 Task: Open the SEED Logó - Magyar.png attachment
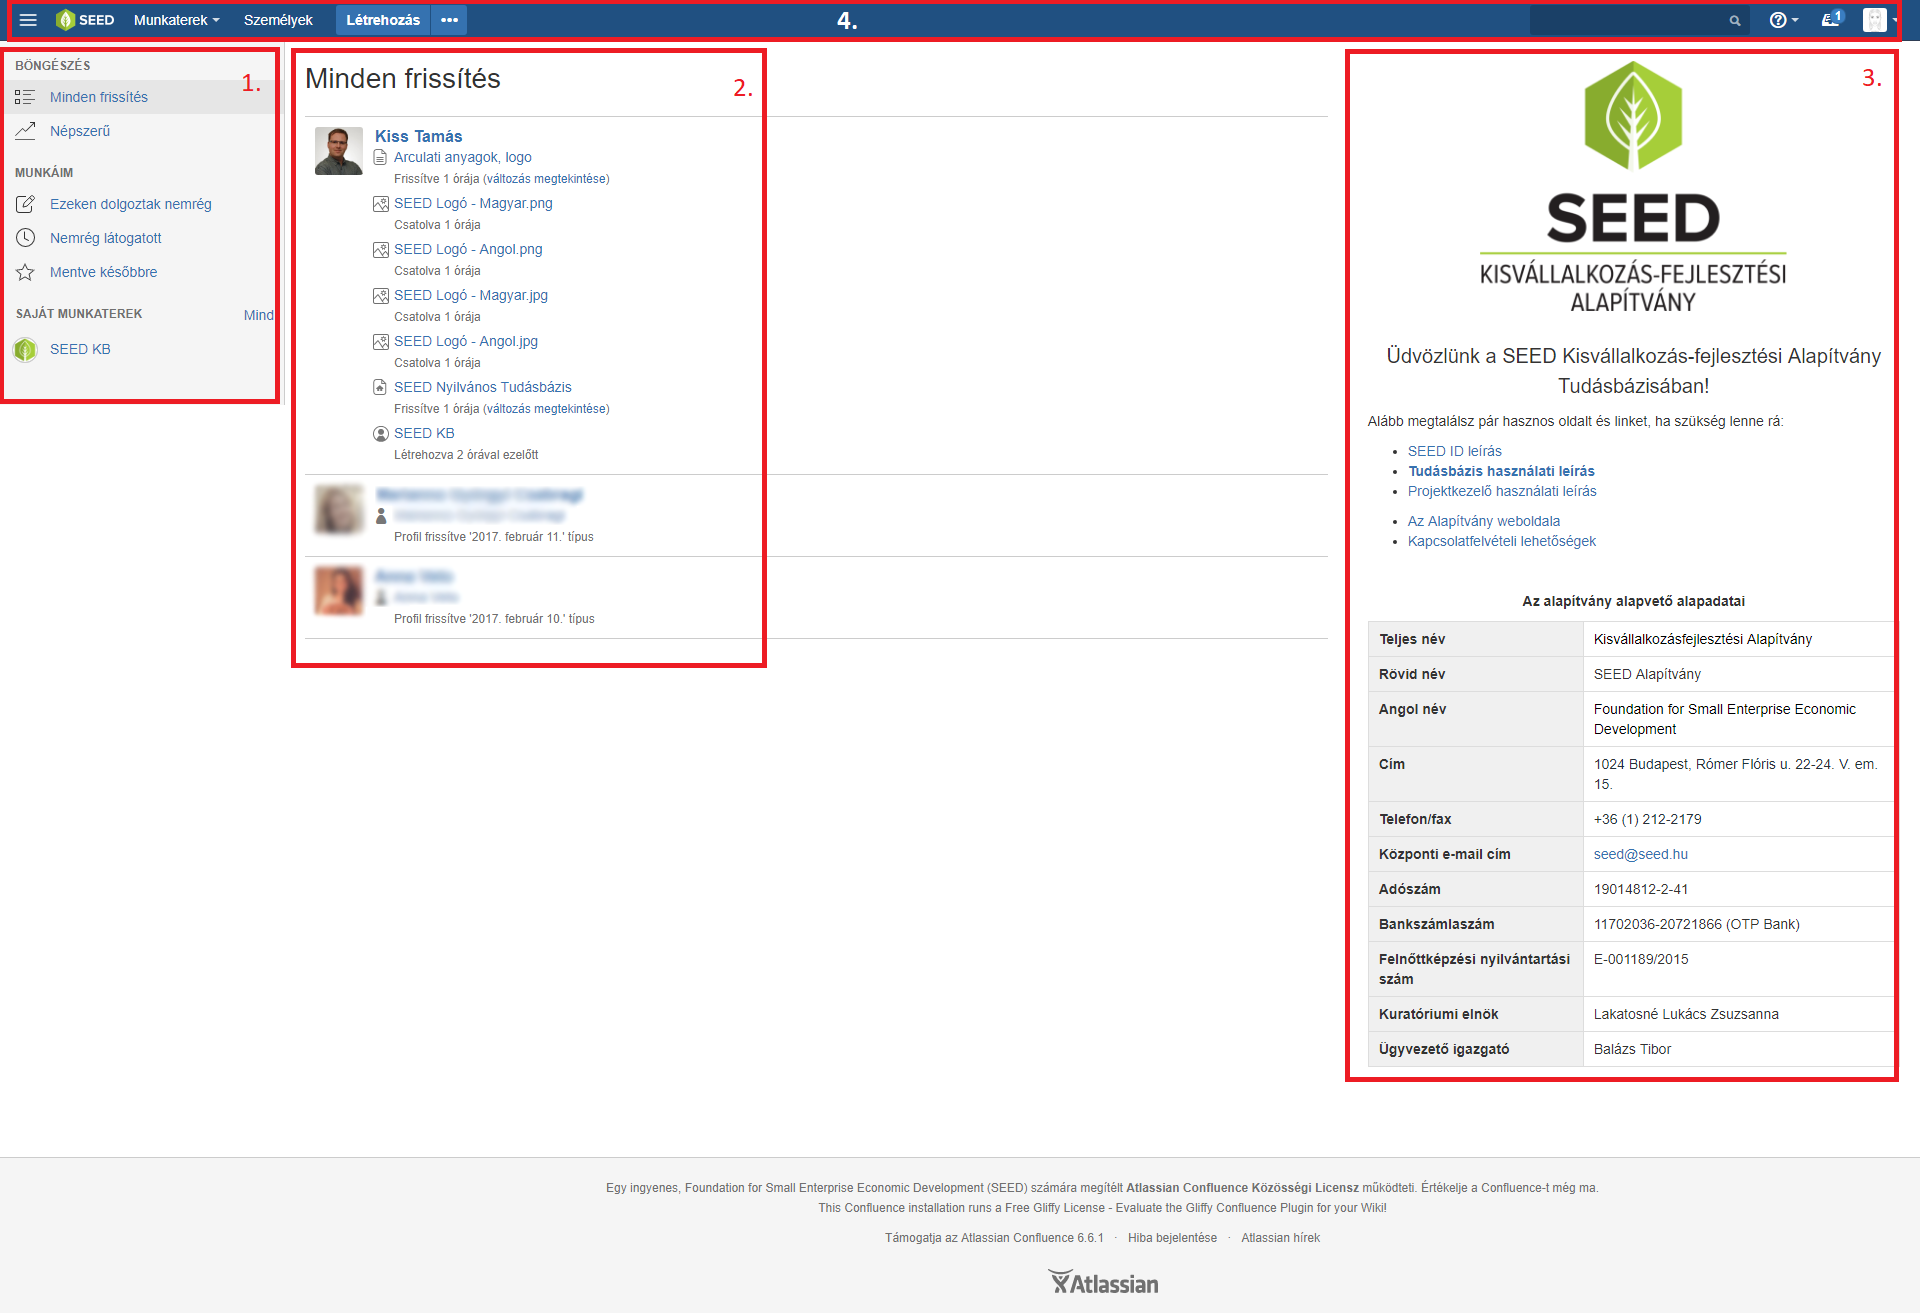[x=473, y=203]
